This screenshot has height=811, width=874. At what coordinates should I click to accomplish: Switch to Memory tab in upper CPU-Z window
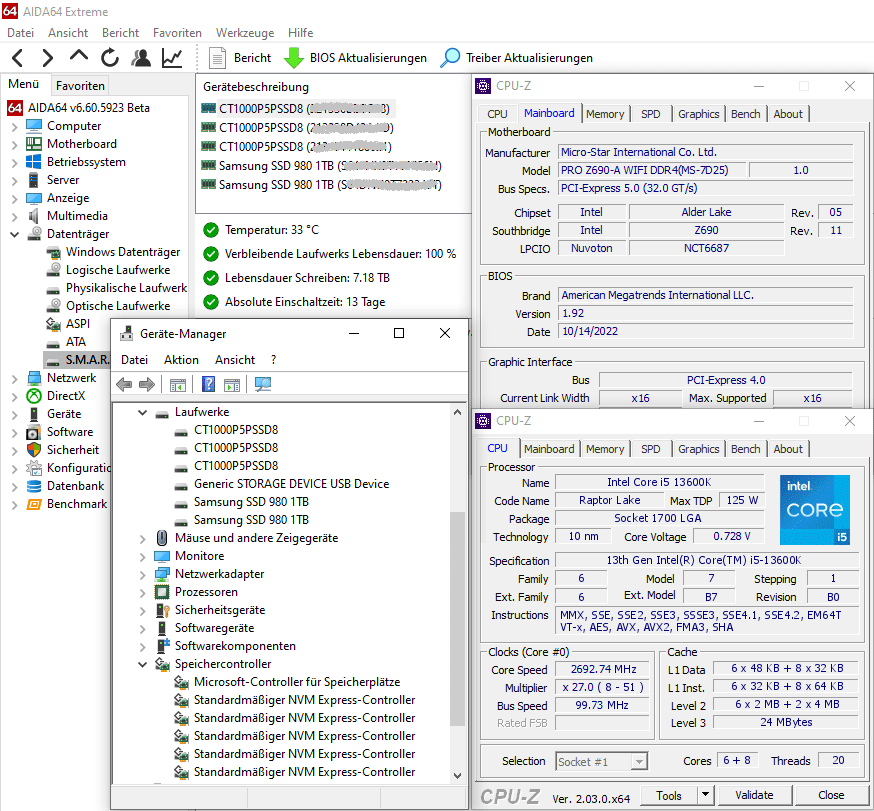tap(605, 114)
